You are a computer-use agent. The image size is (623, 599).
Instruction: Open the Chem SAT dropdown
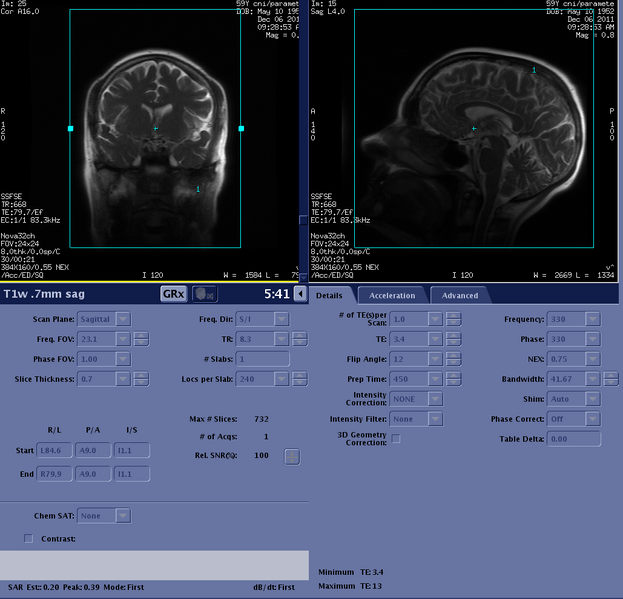pos(123,516)
